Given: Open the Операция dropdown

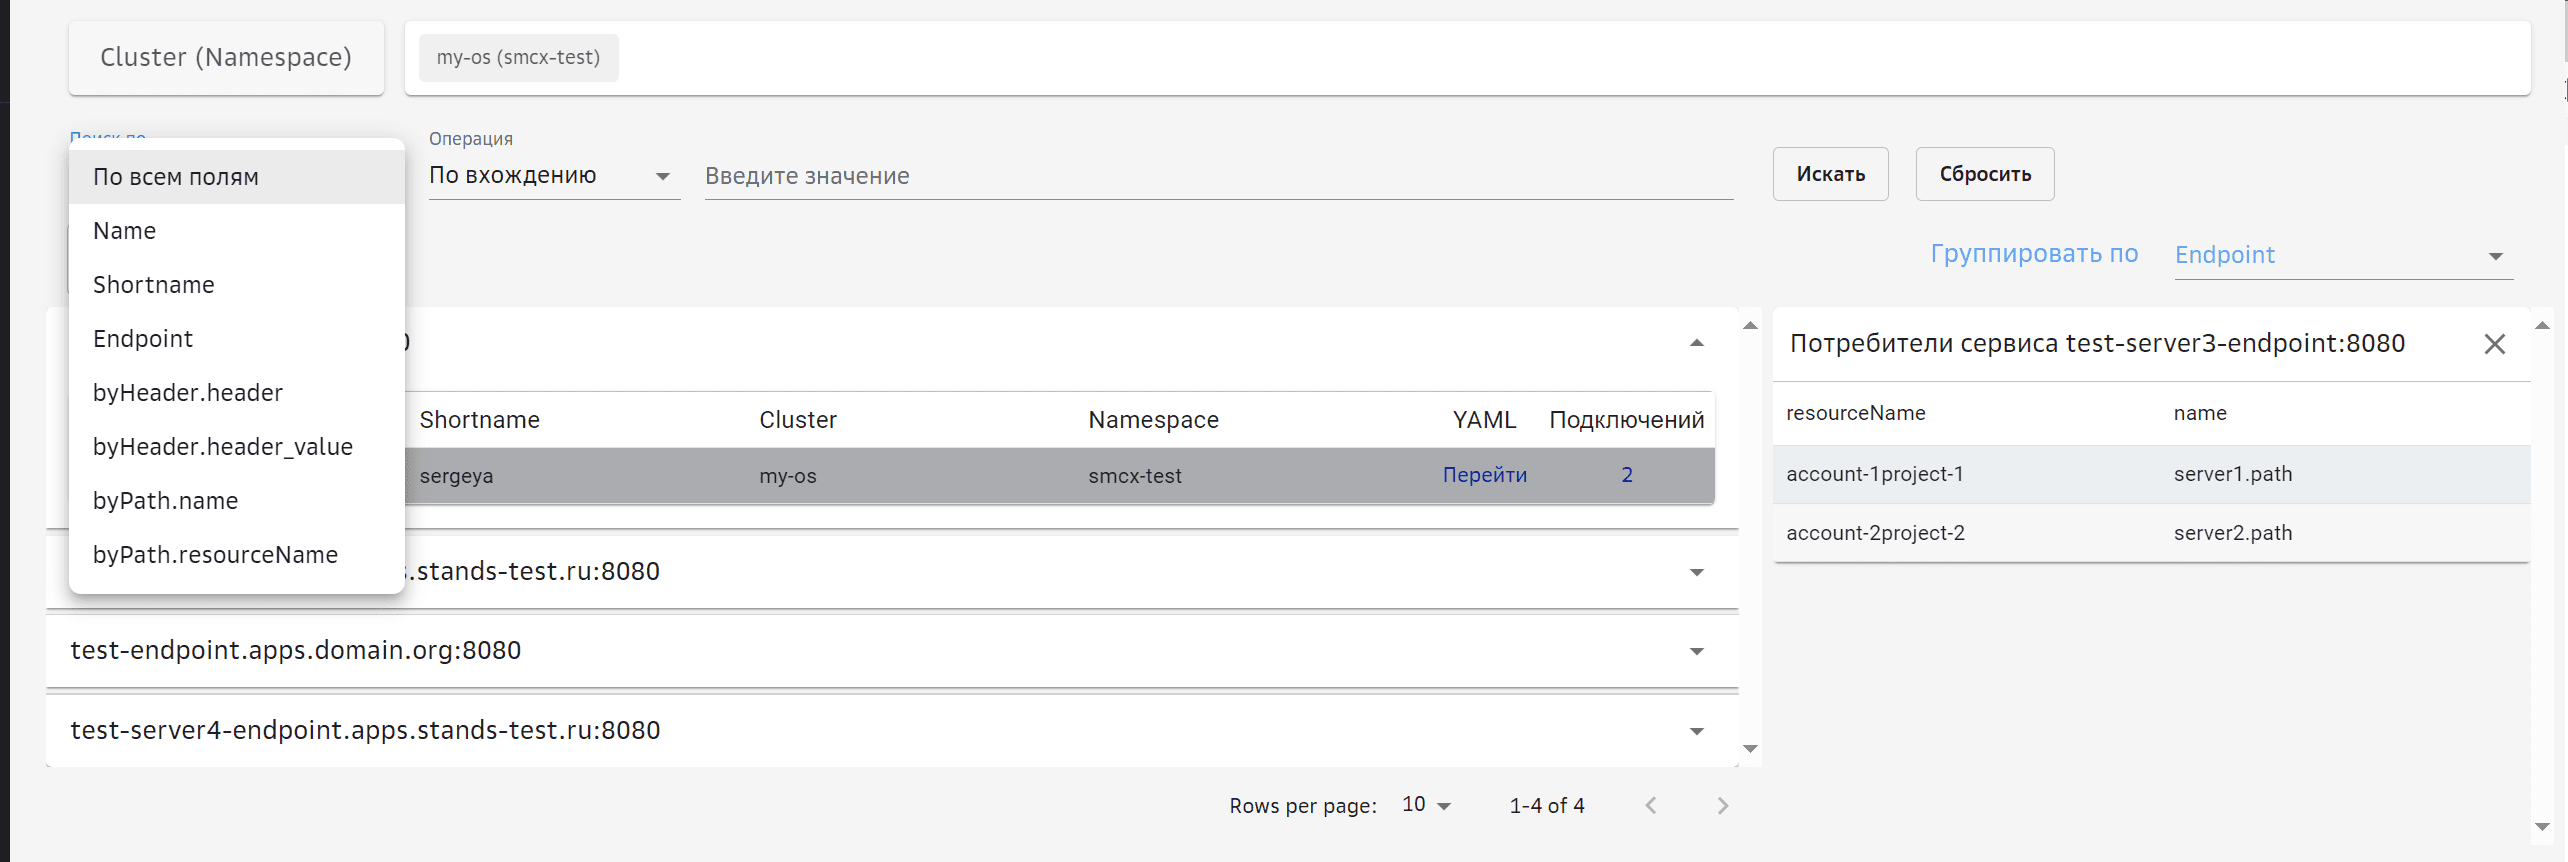Looking at the screenshot, I should click(x=553, y=176).
